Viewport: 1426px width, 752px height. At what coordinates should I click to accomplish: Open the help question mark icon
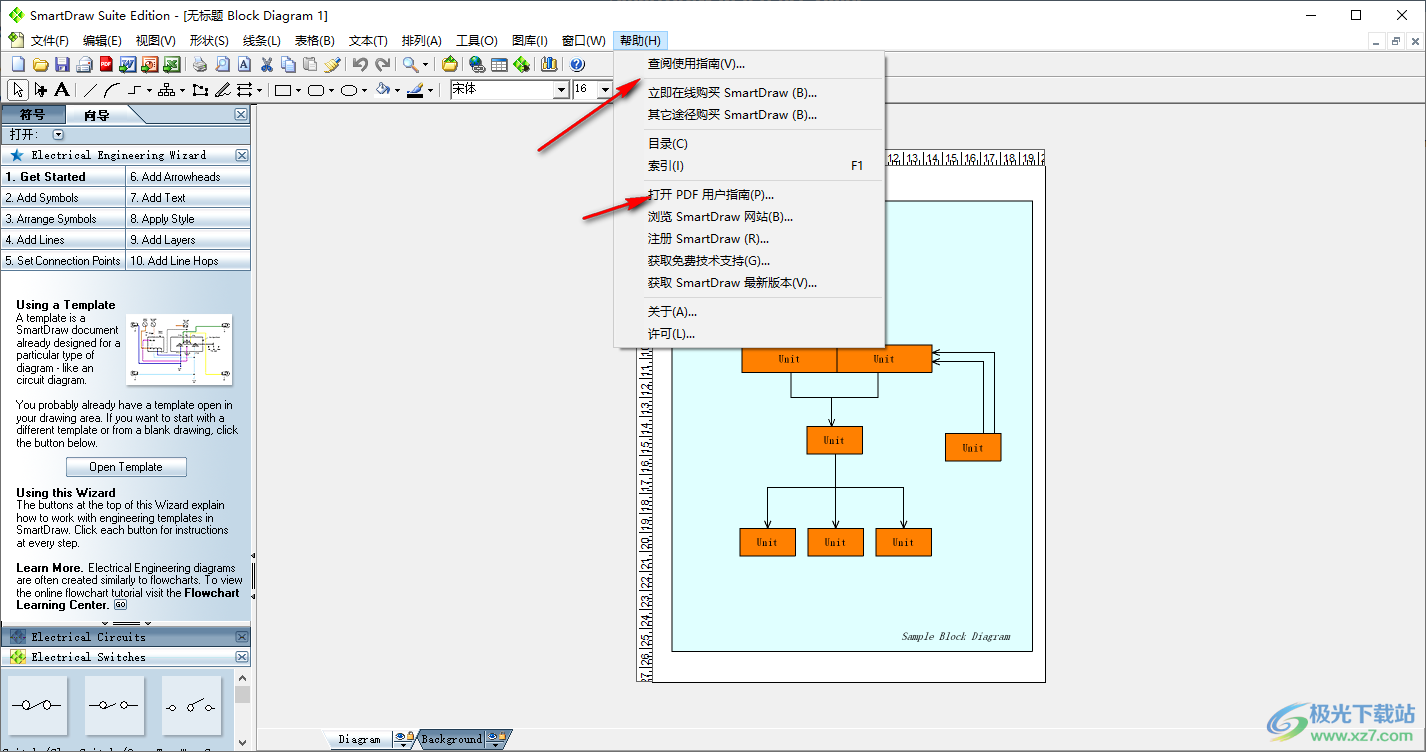(x=577, y=64)
